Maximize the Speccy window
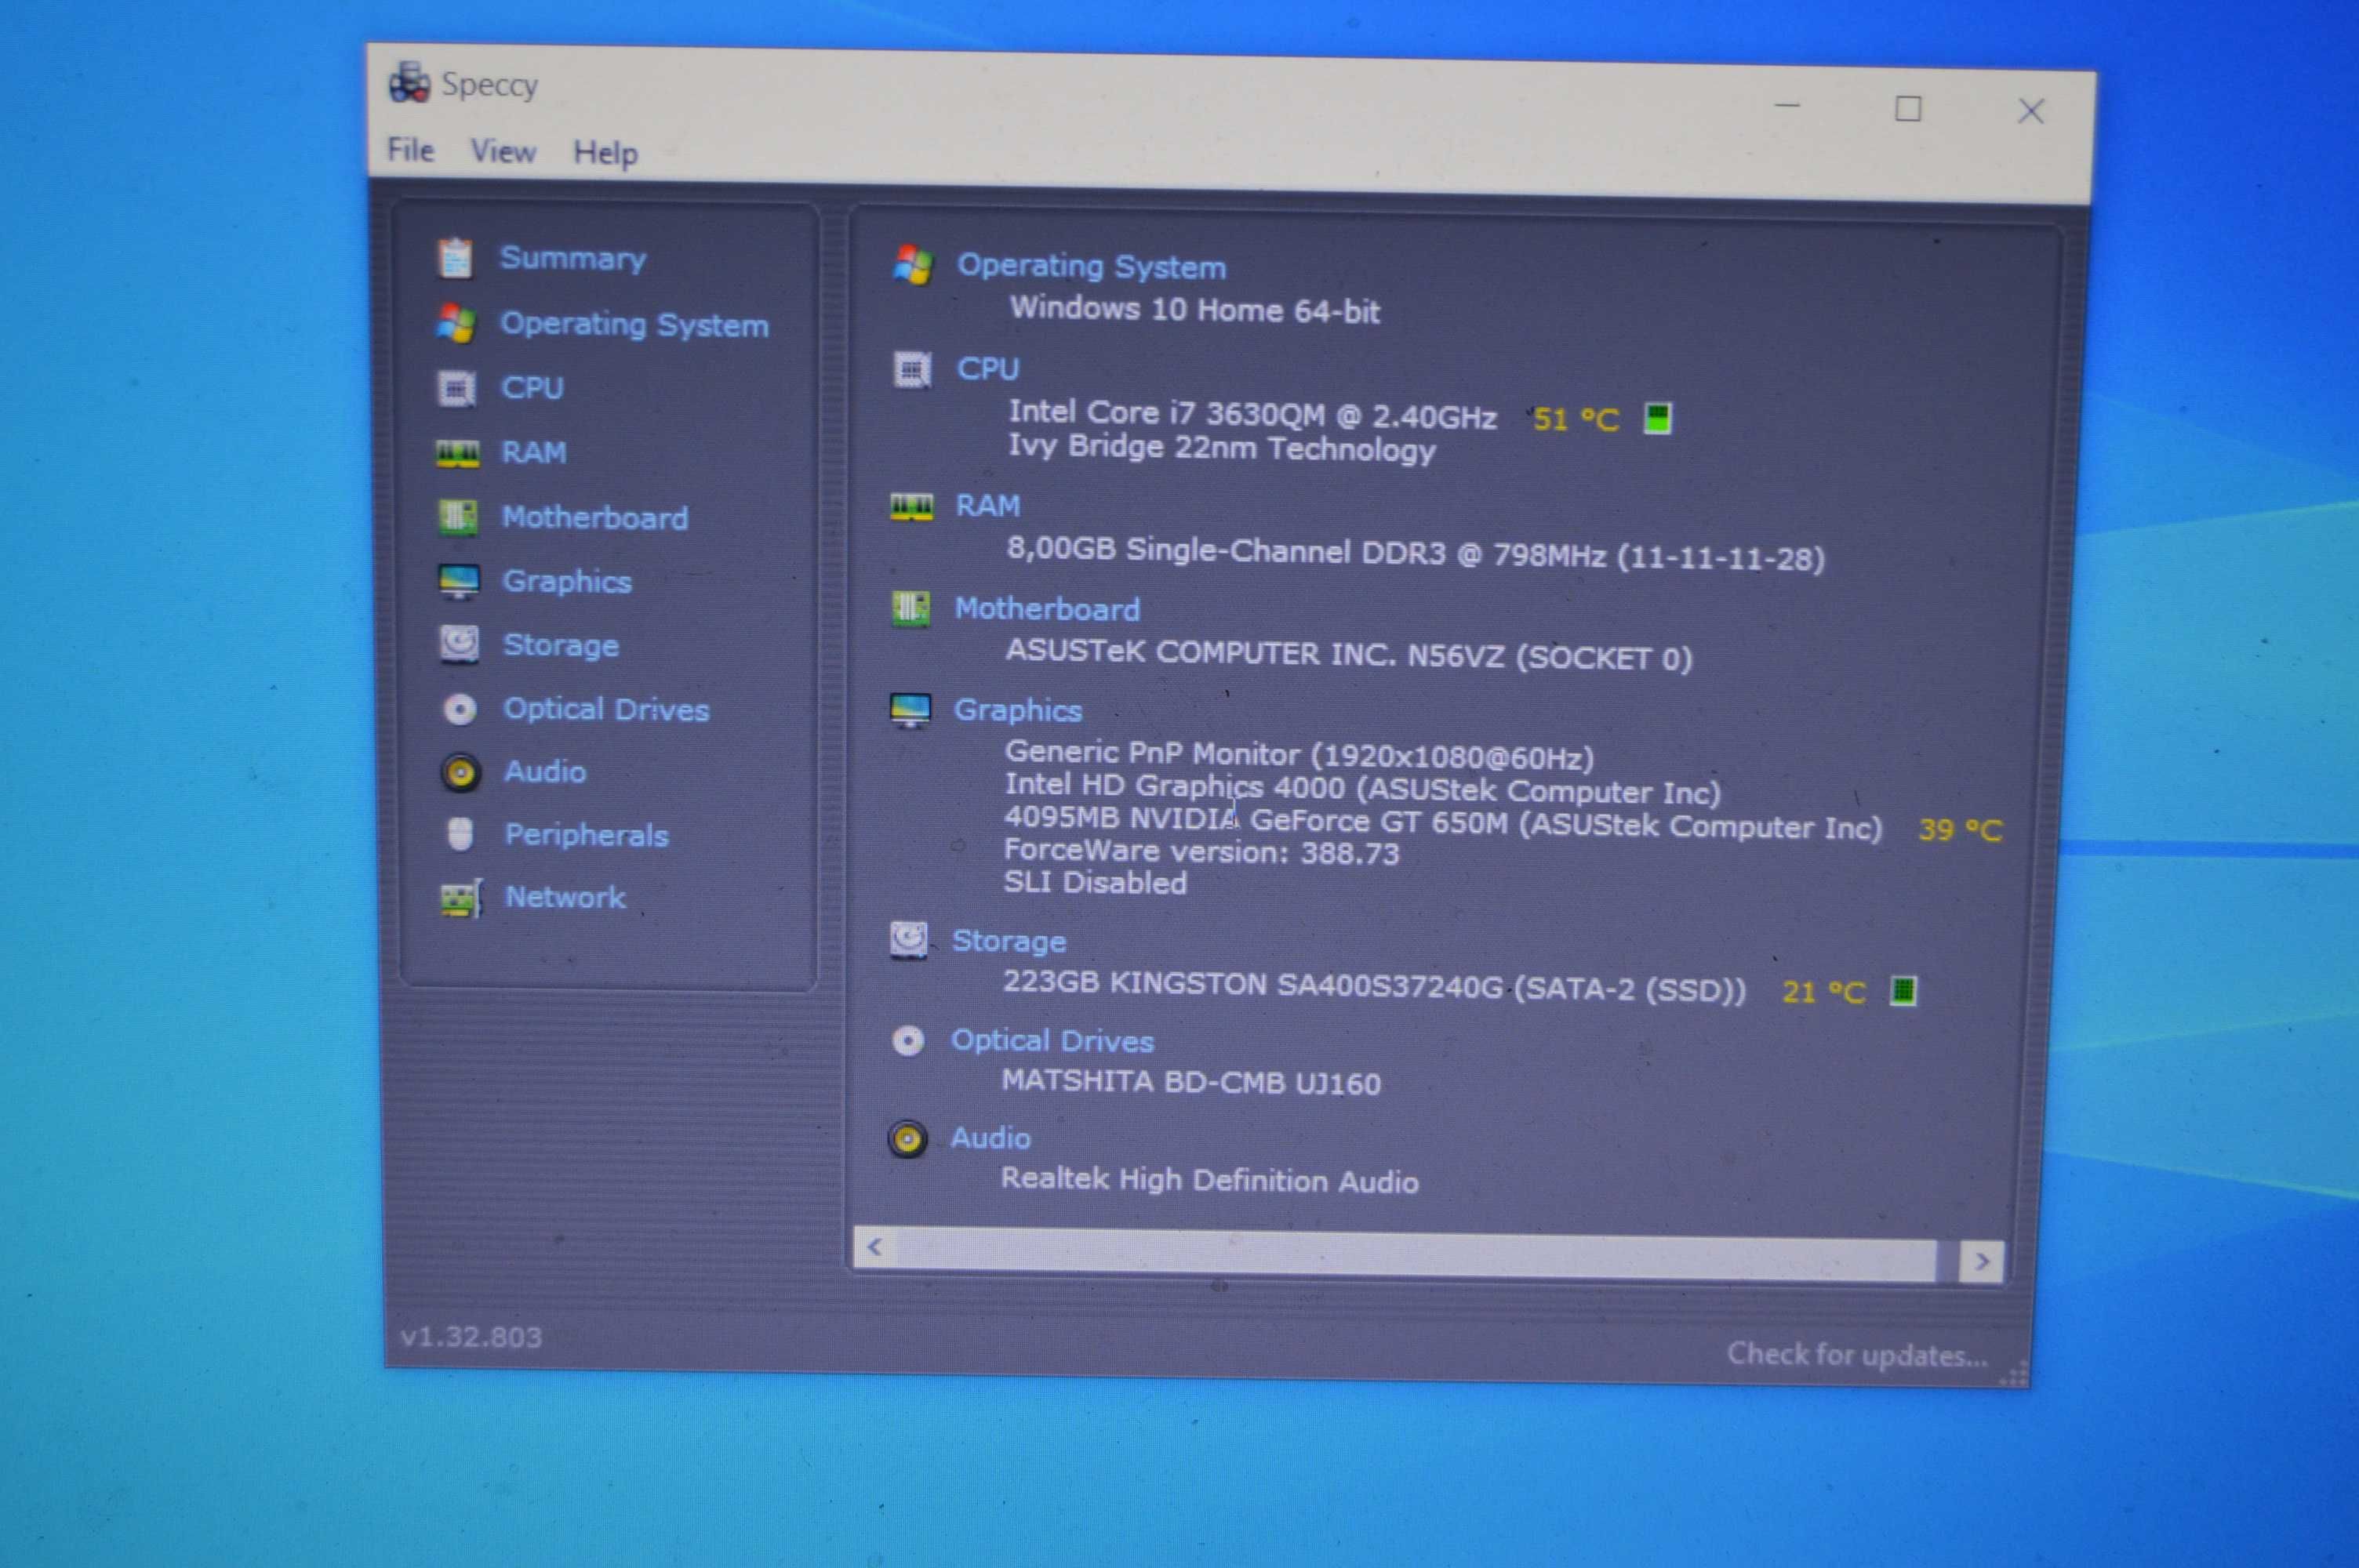Viewport: 2359px width, 1568px height. [x=1908, y=108]
